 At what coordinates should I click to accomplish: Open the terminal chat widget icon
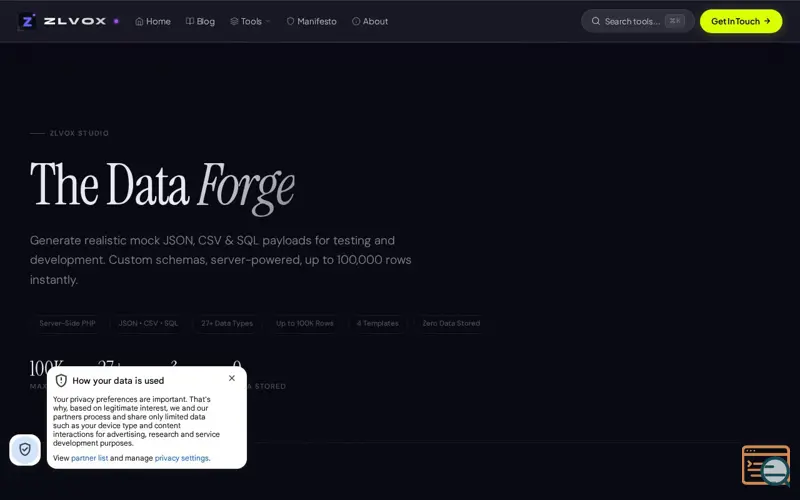[x=766, y=465]
